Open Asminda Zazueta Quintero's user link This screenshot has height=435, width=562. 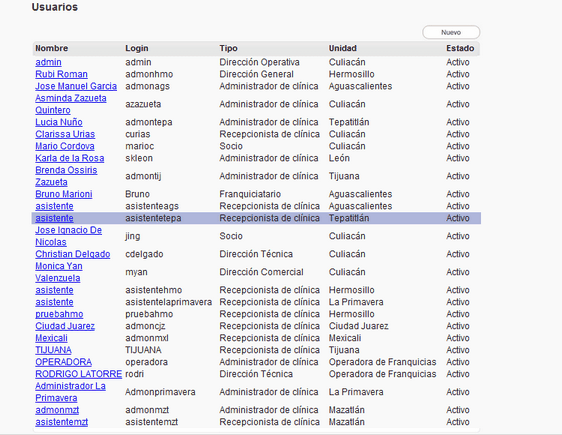(71, 104)
